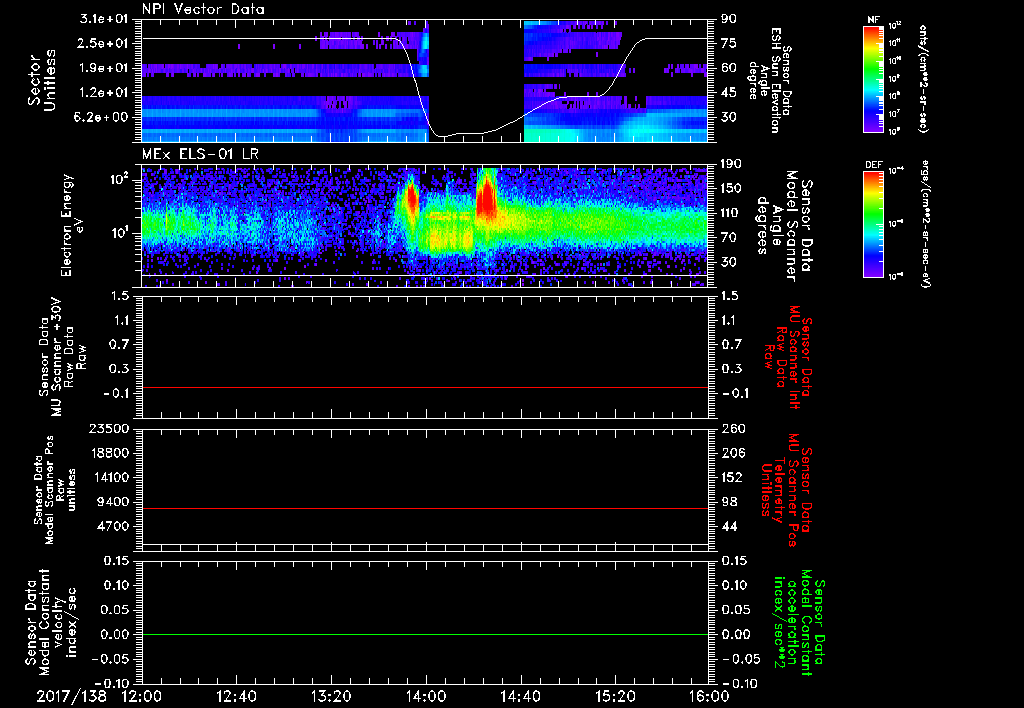Click the 110 scanner angle tick

(x=731, y=213)
